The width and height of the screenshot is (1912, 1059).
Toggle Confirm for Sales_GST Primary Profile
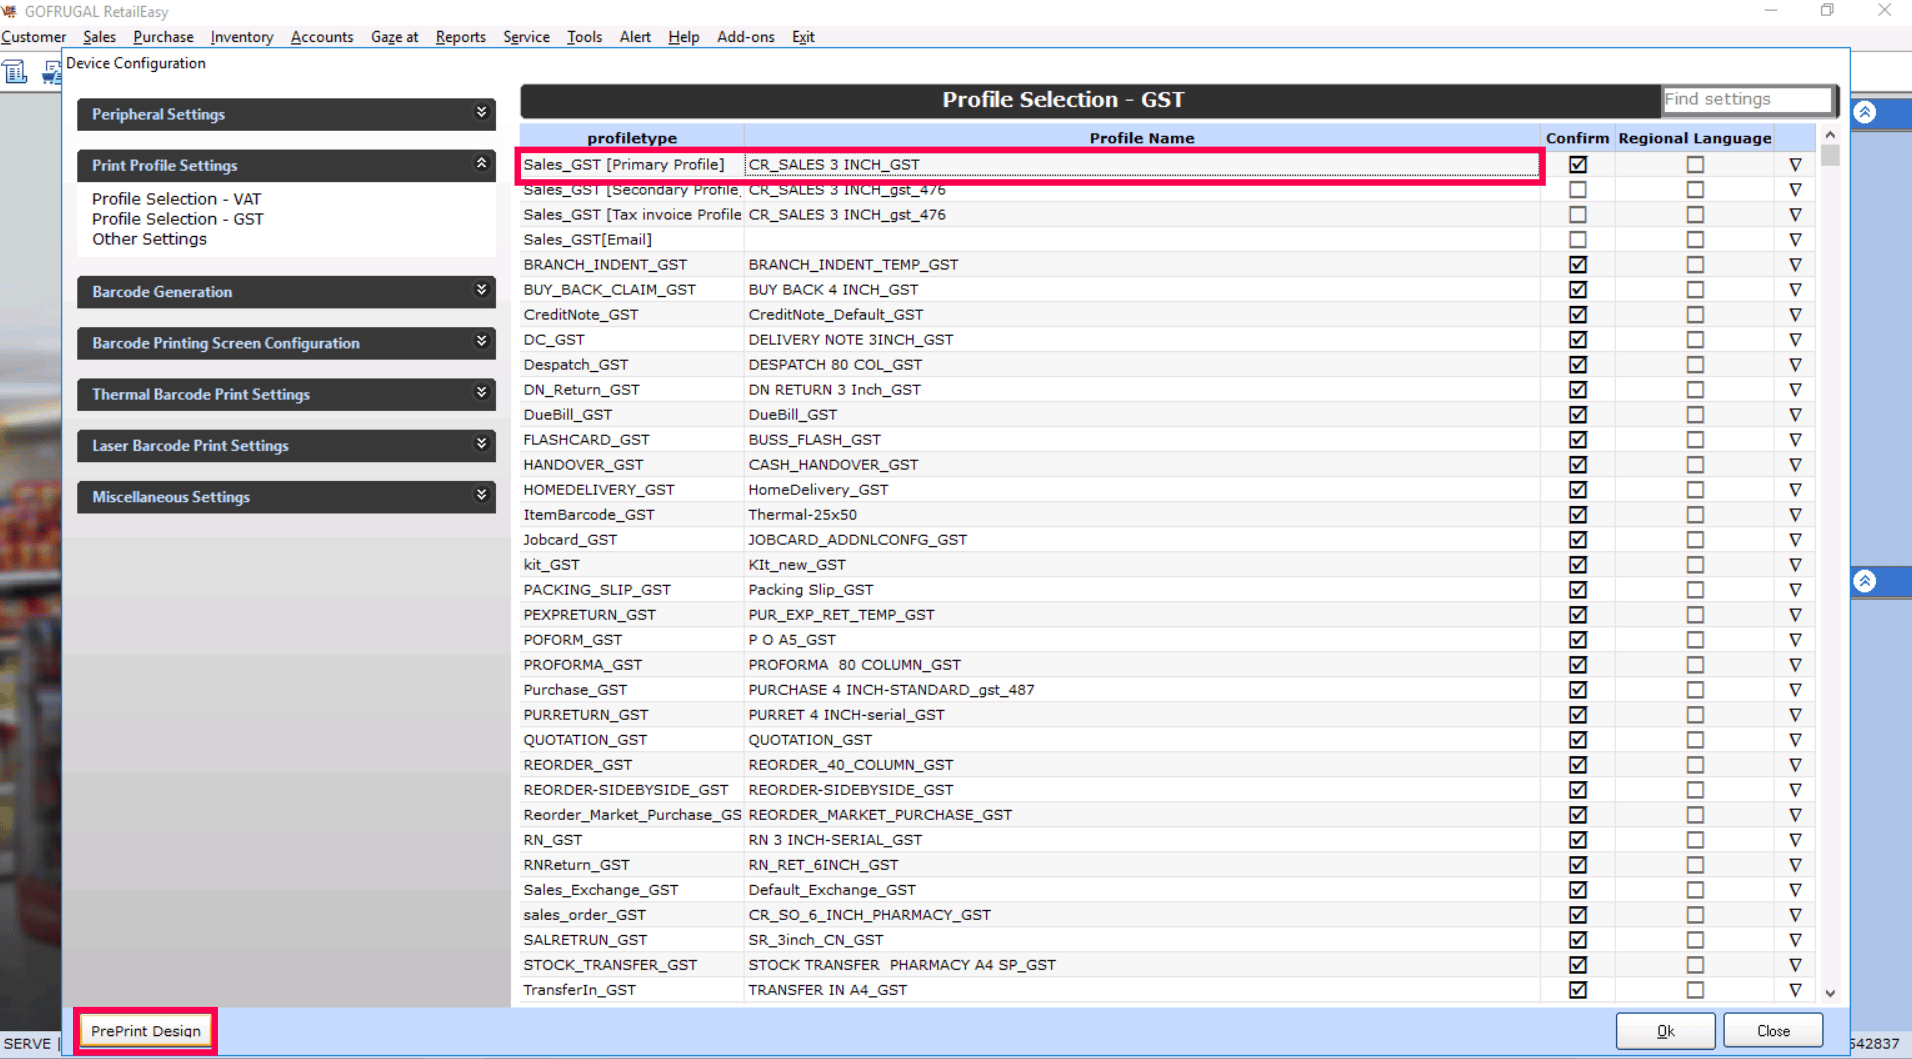[1578, 165]
